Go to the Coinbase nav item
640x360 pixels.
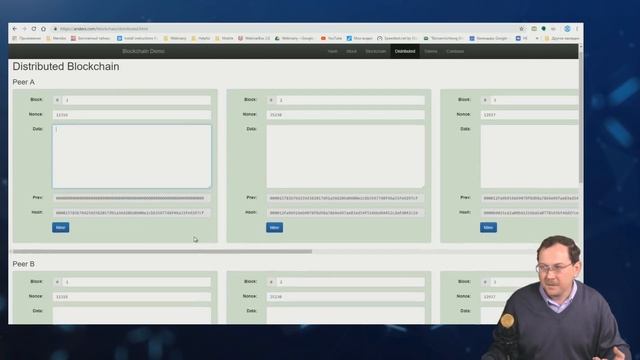click(455, 51)
